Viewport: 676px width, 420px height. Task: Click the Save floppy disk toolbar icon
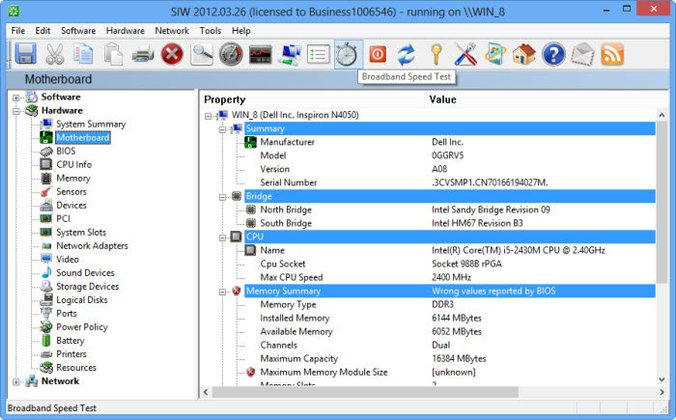click(x=26, y=54)
